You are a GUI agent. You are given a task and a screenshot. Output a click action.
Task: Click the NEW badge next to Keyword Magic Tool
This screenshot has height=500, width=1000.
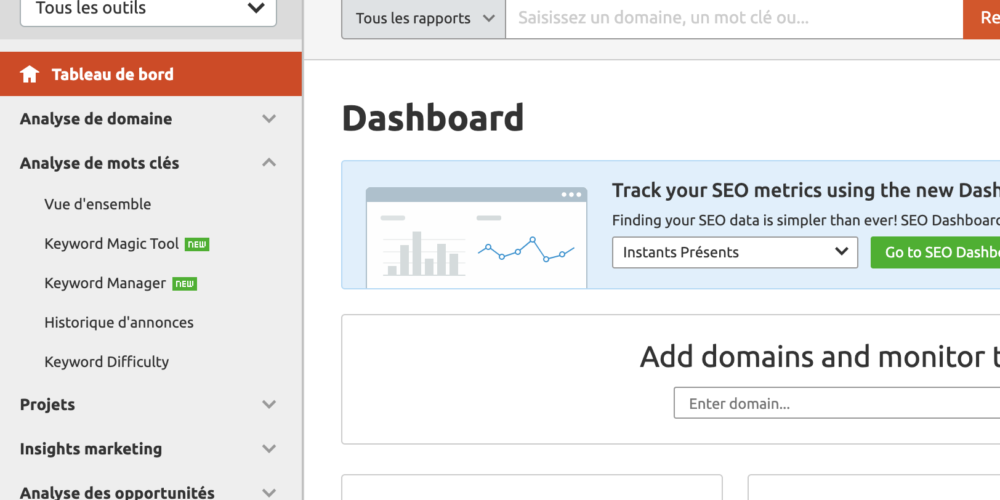click(x=197, y=244)
